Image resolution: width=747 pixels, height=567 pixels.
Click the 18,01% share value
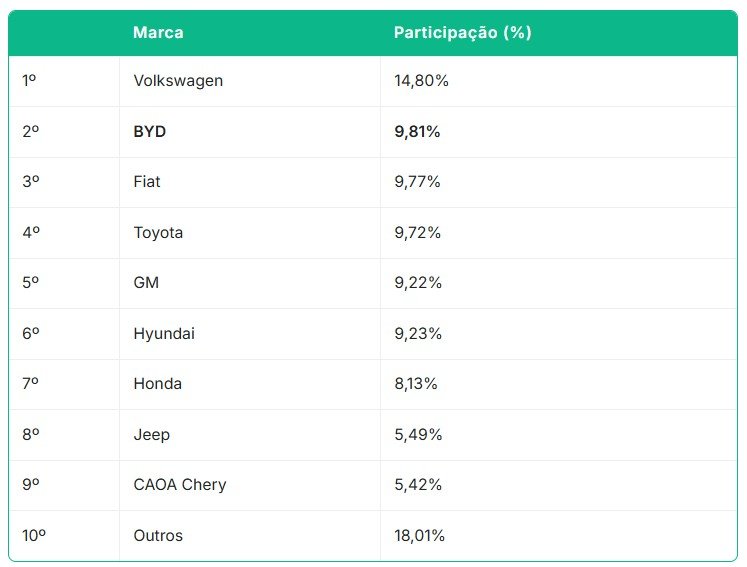[x=419, y=536]
